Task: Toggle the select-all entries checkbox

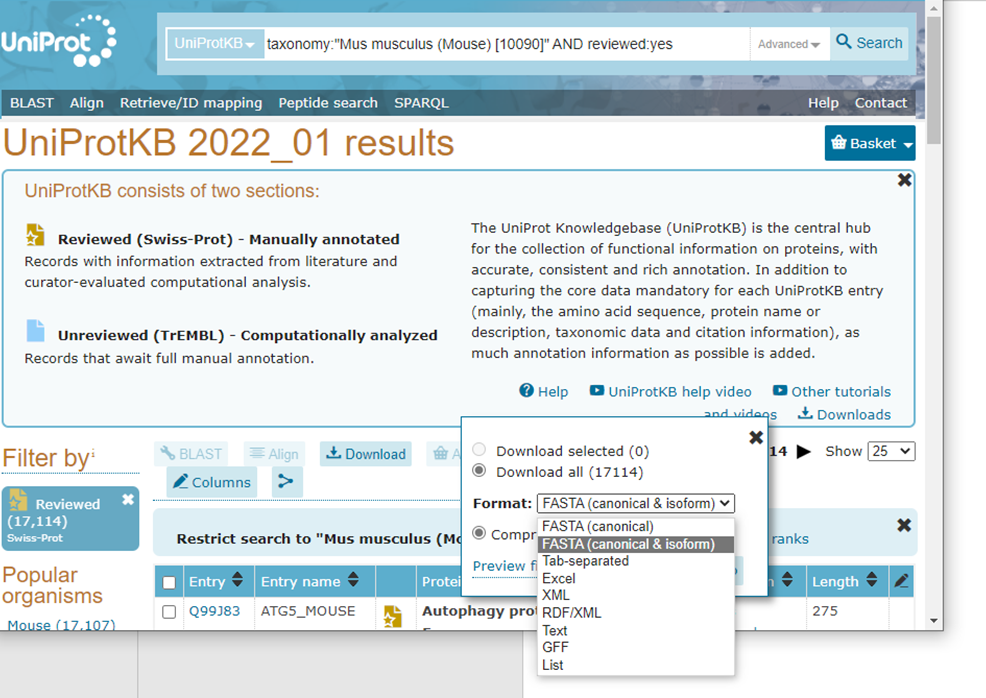Action: pos(169,582)
